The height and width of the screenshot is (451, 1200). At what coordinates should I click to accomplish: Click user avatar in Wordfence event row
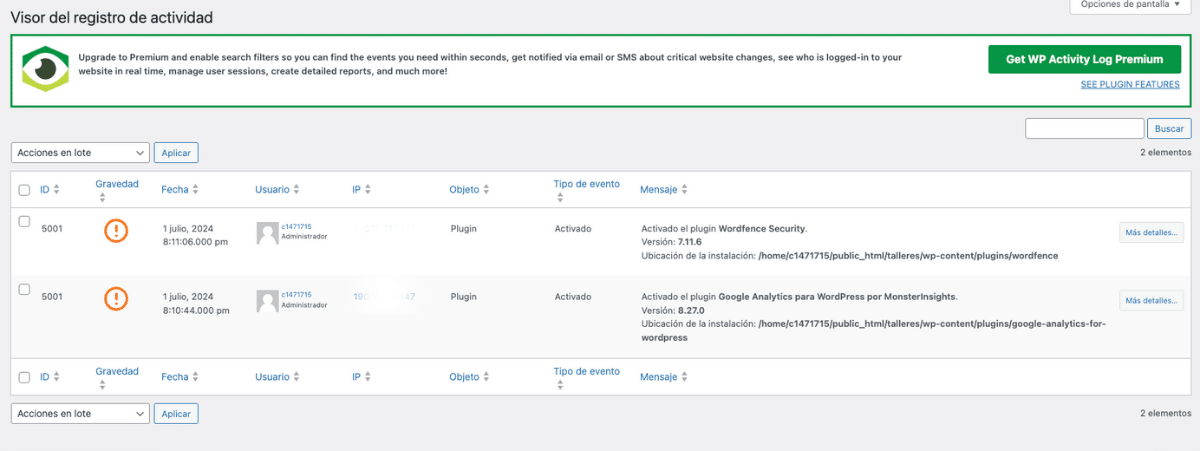point(267,233)
